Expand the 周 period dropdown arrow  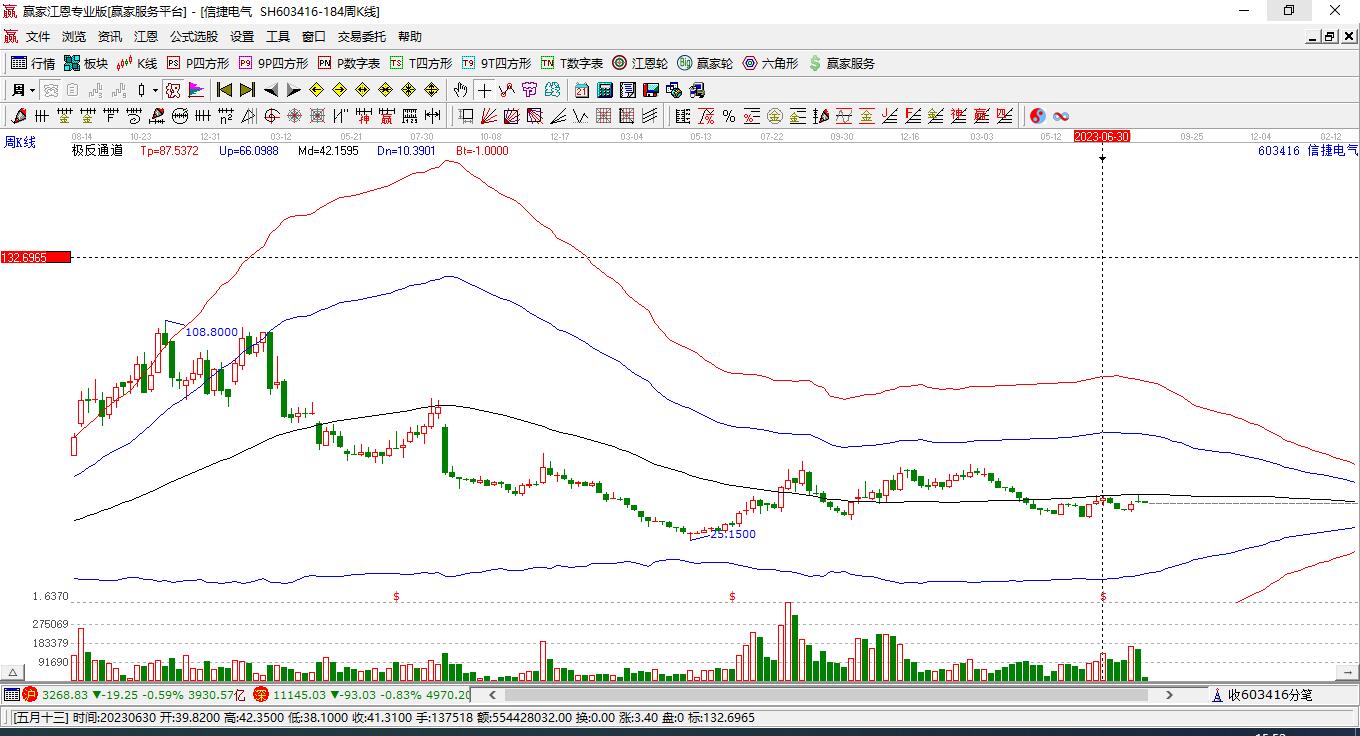coord(32,90)
